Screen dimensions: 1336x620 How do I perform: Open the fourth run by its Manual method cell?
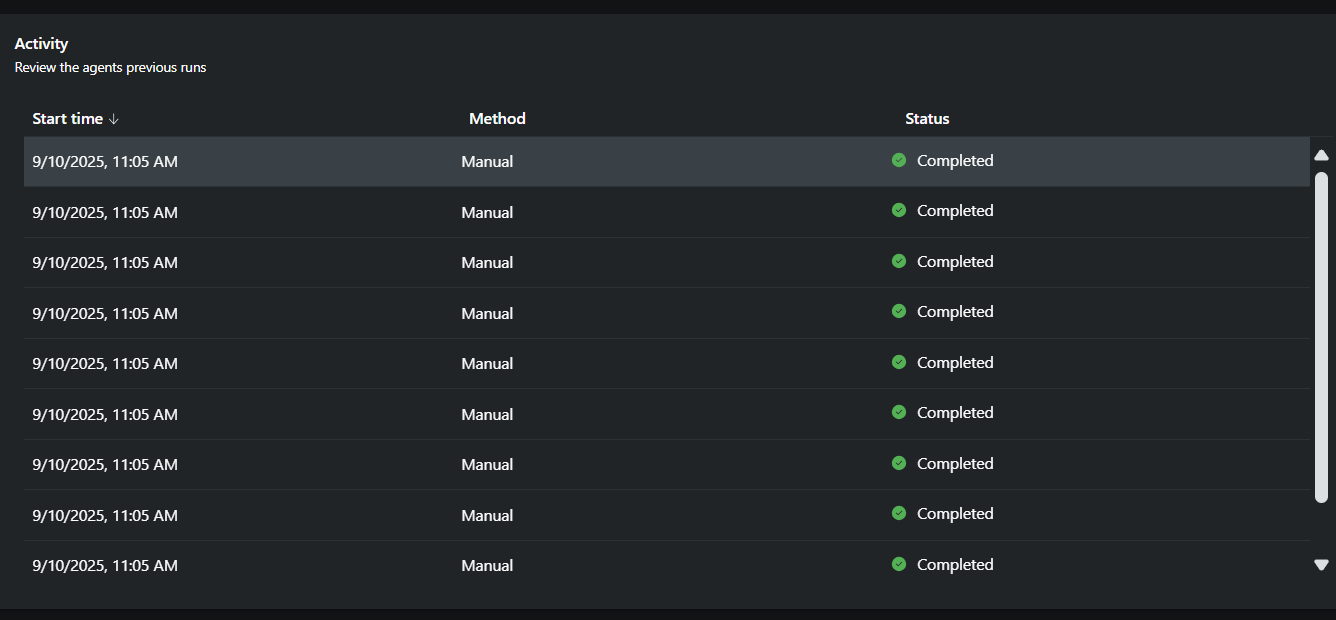point(487,313)
